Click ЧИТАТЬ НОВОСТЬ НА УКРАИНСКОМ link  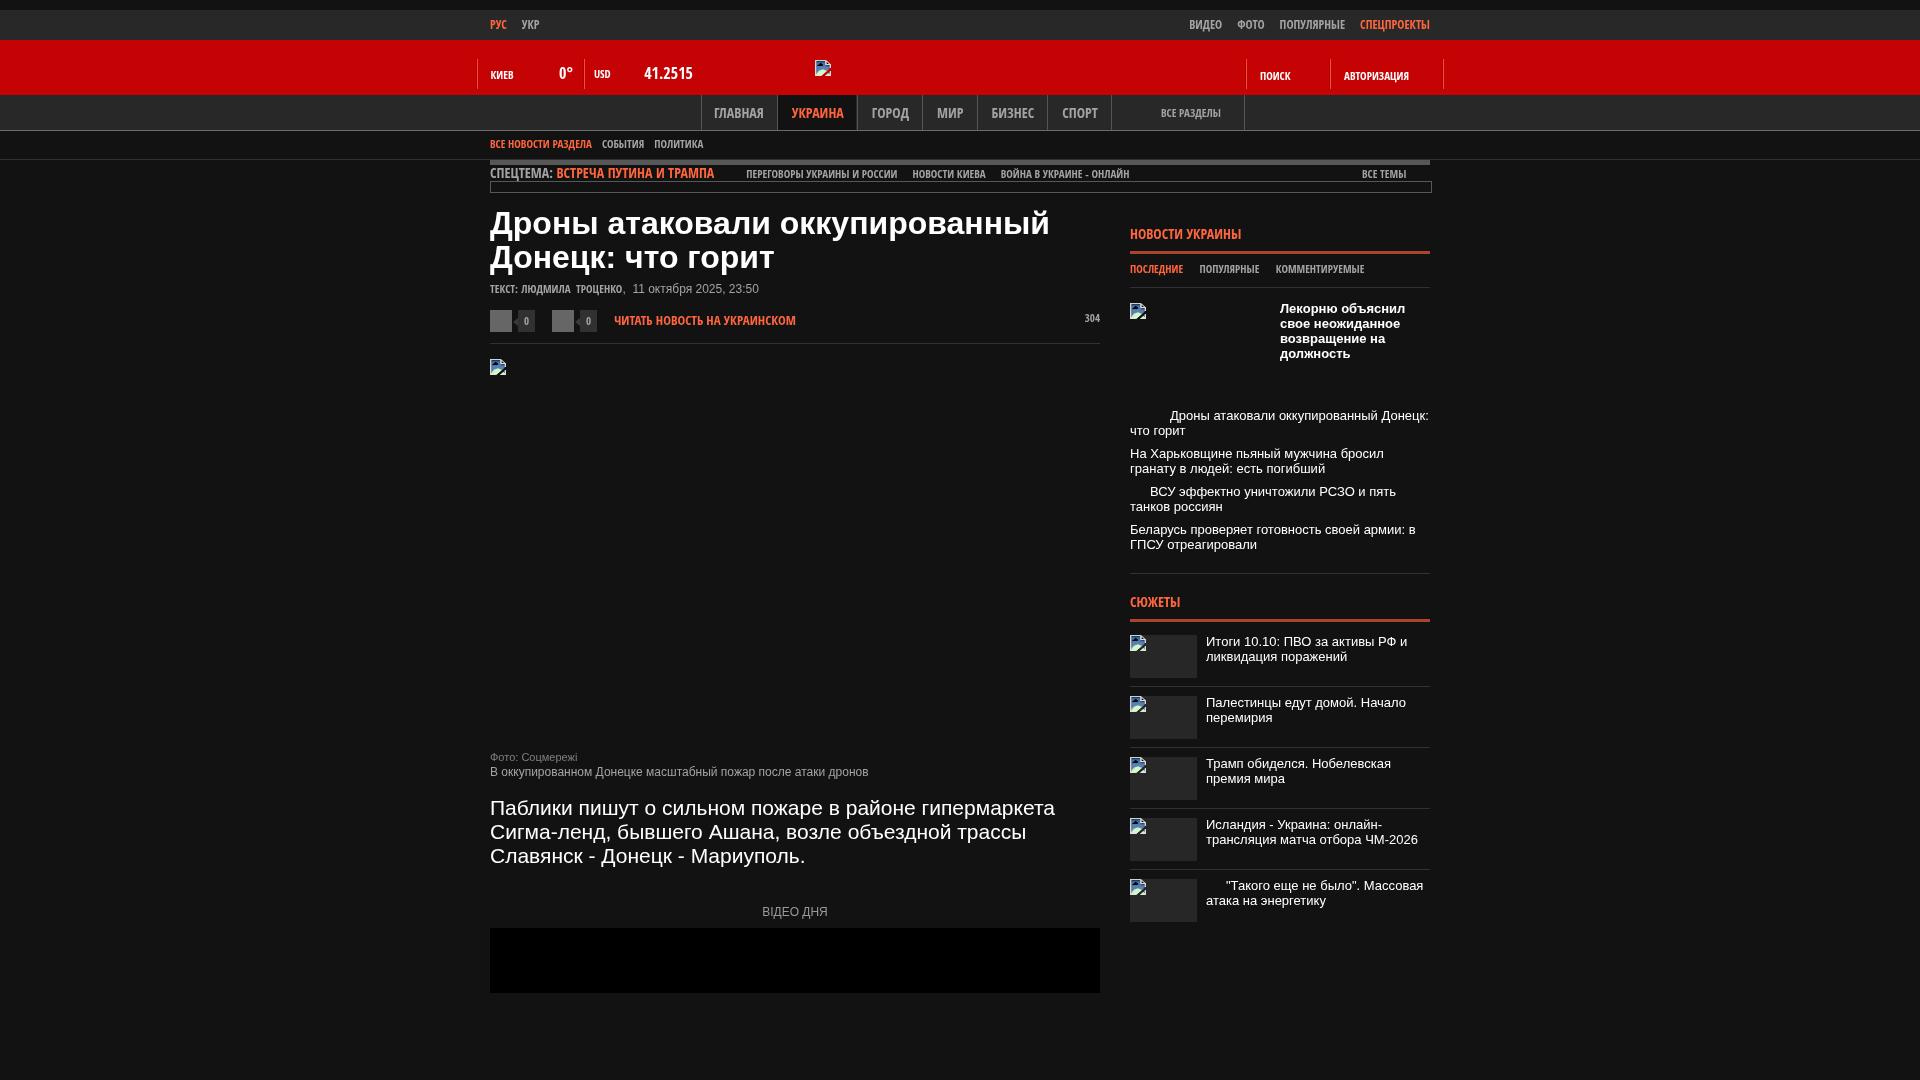[x=704, y=321]
